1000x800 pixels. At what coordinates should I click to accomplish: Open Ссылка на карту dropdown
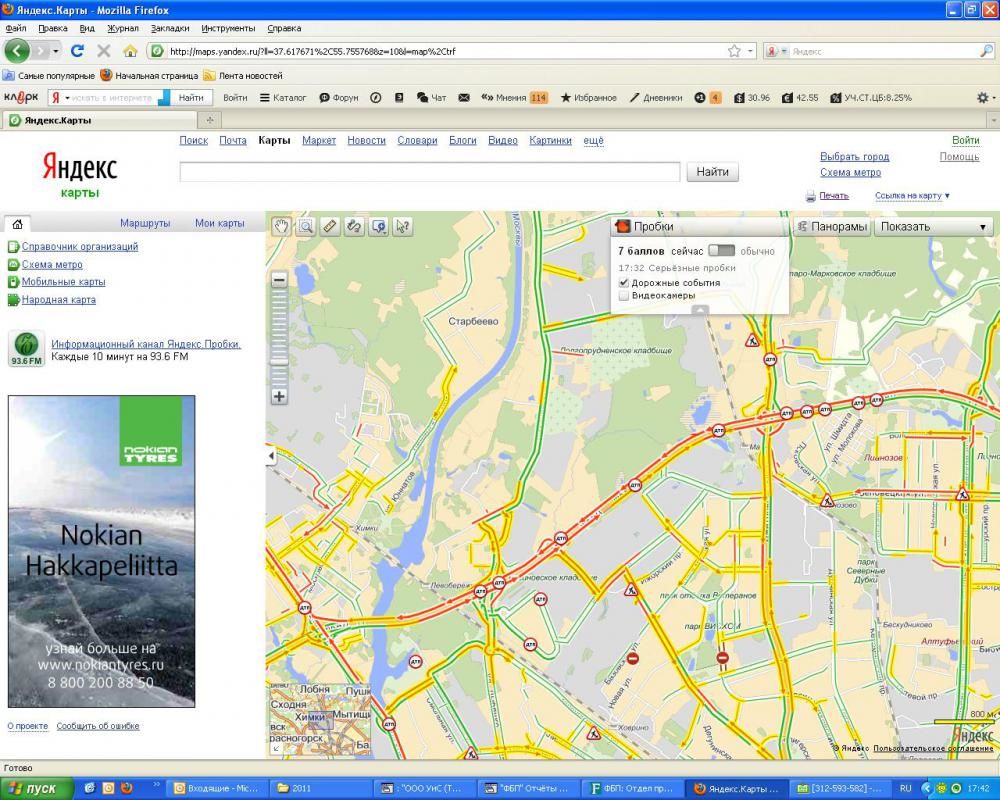[x=912, y=196]
